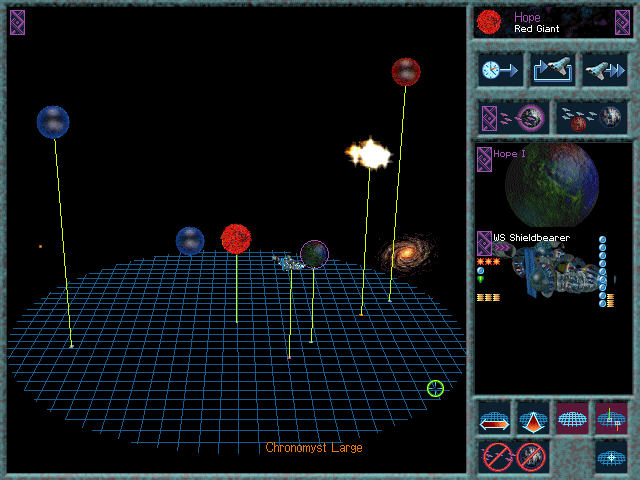Click the purple emblem beside Hope I
The image size is (640, 480).
tap(484, 160)
